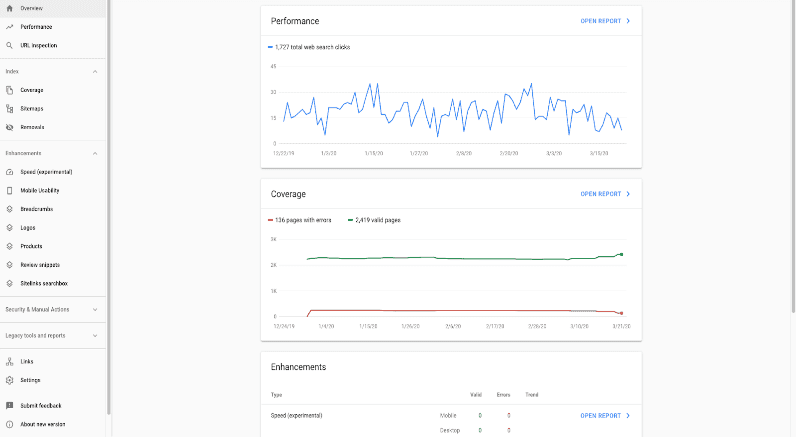
Task: Click Submit feedback in sidebar
Action: coord(41,406)
